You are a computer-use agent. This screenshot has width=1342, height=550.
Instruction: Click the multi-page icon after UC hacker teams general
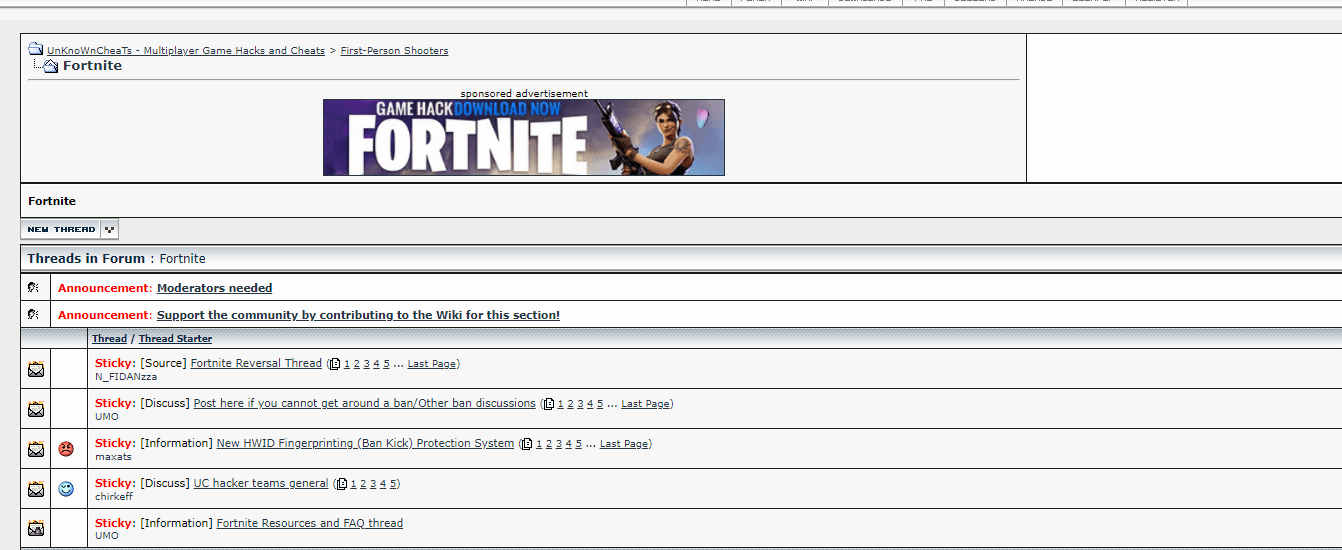click(x=341, y=484)
